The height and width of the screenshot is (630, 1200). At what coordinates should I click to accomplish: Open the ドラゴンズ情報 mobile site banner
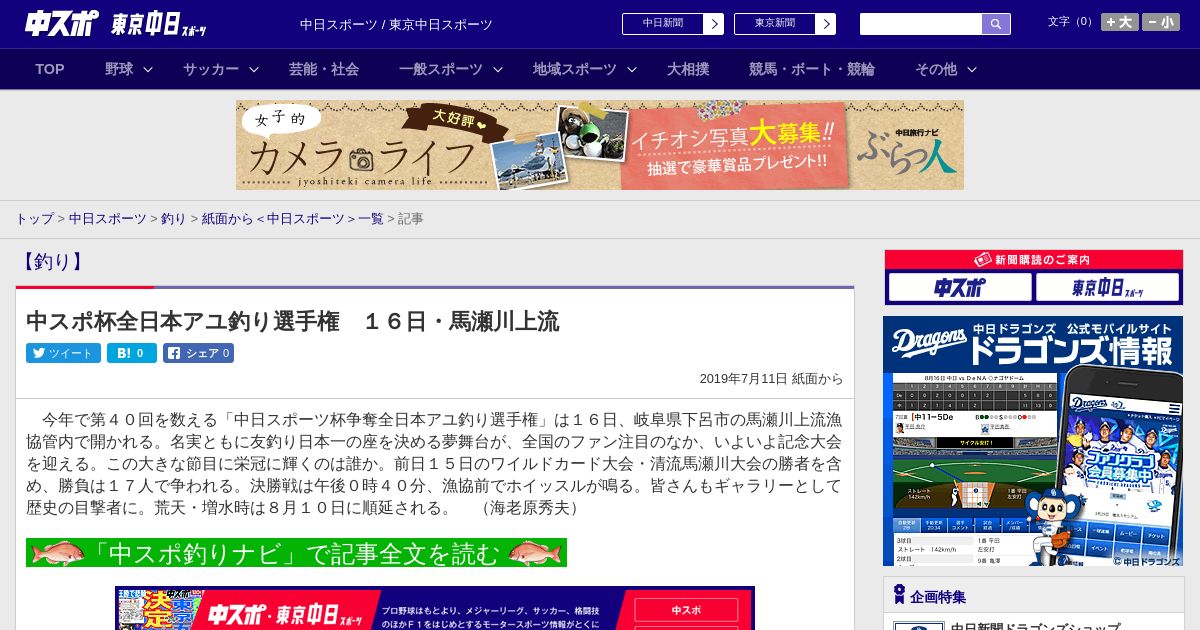(1033, 441)
